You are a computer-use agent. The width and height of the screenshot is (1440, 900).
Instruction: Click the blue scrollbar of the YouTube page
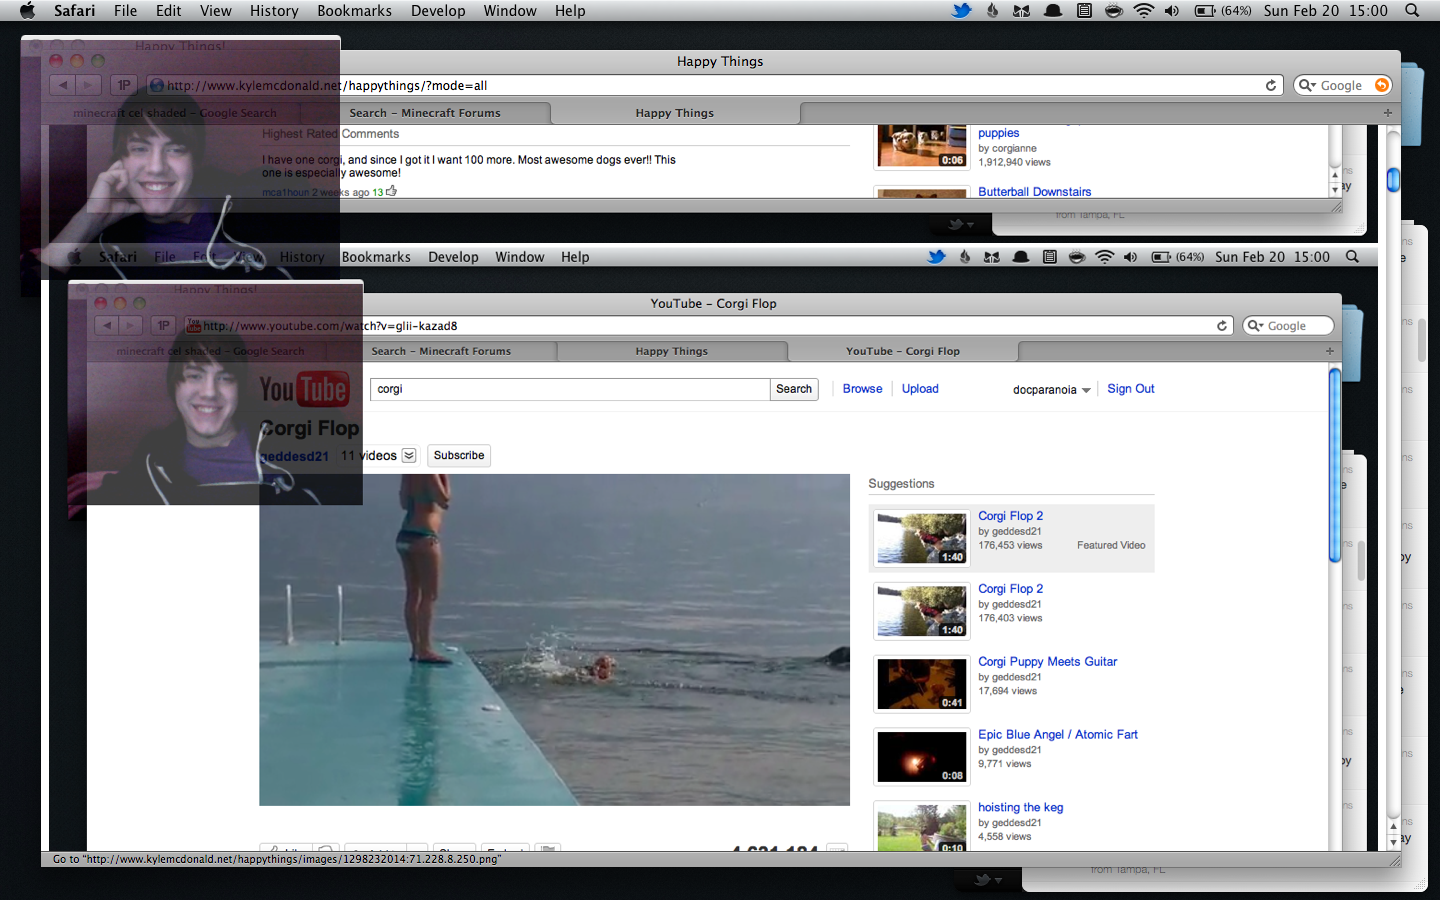coord(1334,465)
